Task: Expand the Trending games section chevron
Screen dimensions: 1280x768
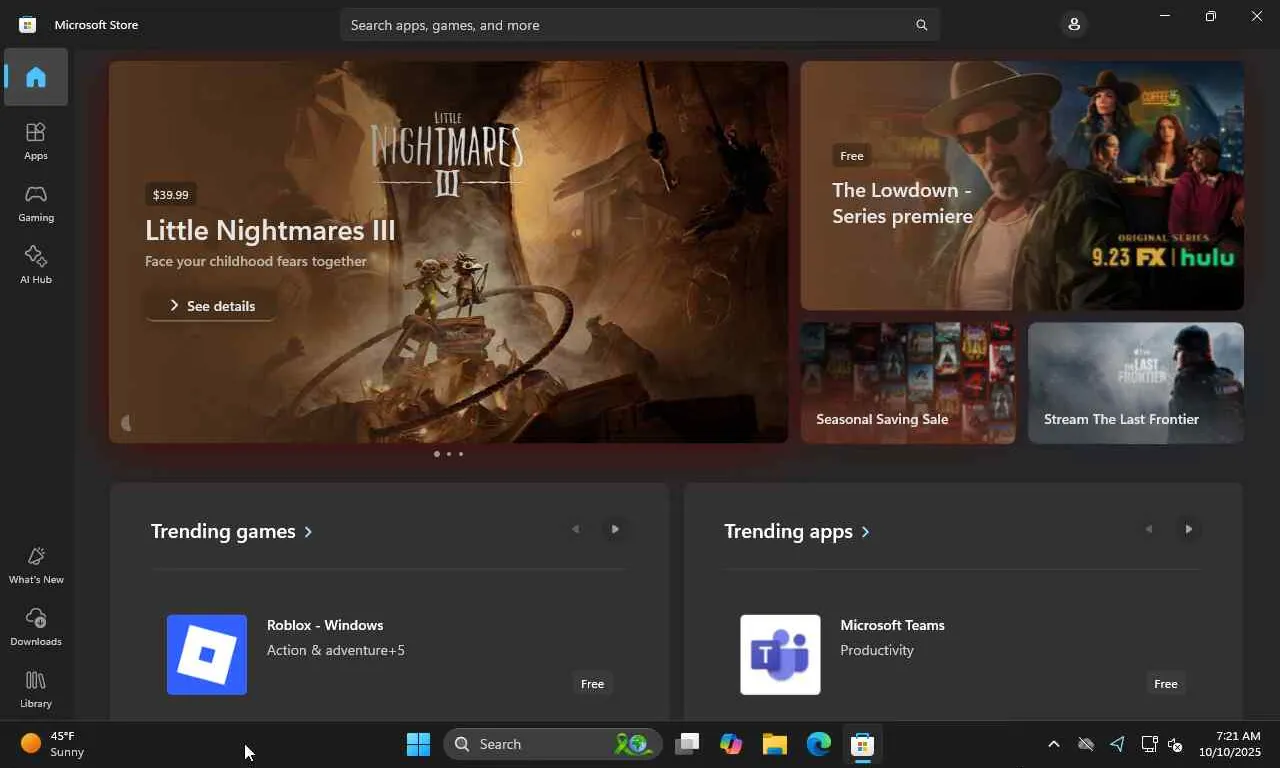Action: [x=308, y=532]
